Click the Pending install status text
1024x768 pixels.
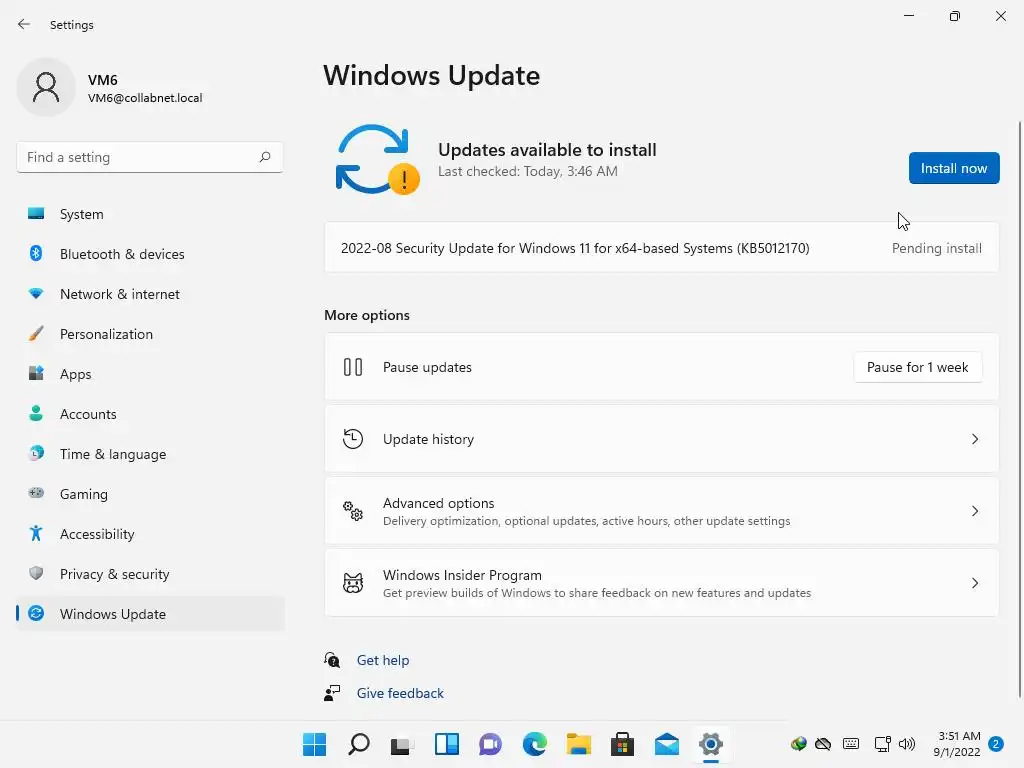[936, 248]
